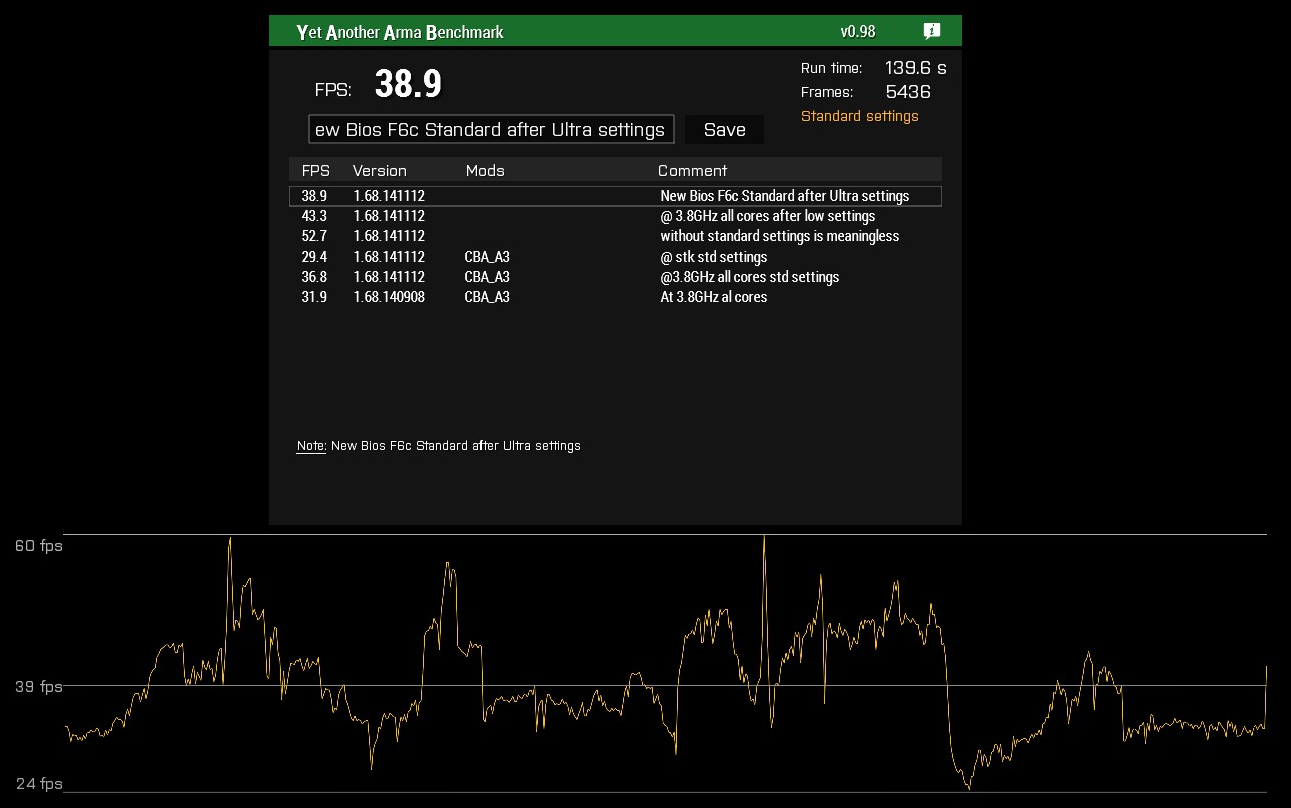Screen dimensions: 1291x808
Task: Sort results by the FPS column header
Action: pyautogui.click(x=316, y=171)
